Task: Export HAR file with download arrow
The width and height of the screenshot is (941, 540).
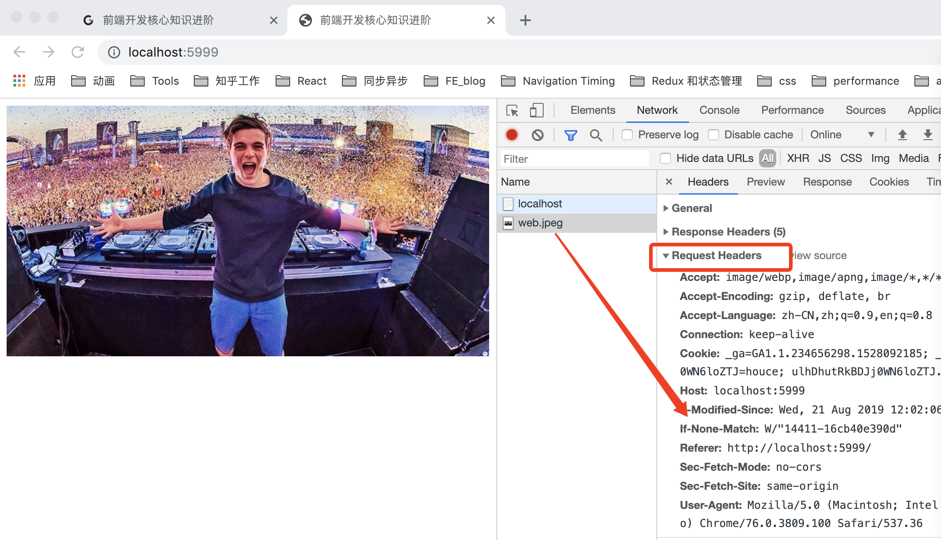Action: 928,134
